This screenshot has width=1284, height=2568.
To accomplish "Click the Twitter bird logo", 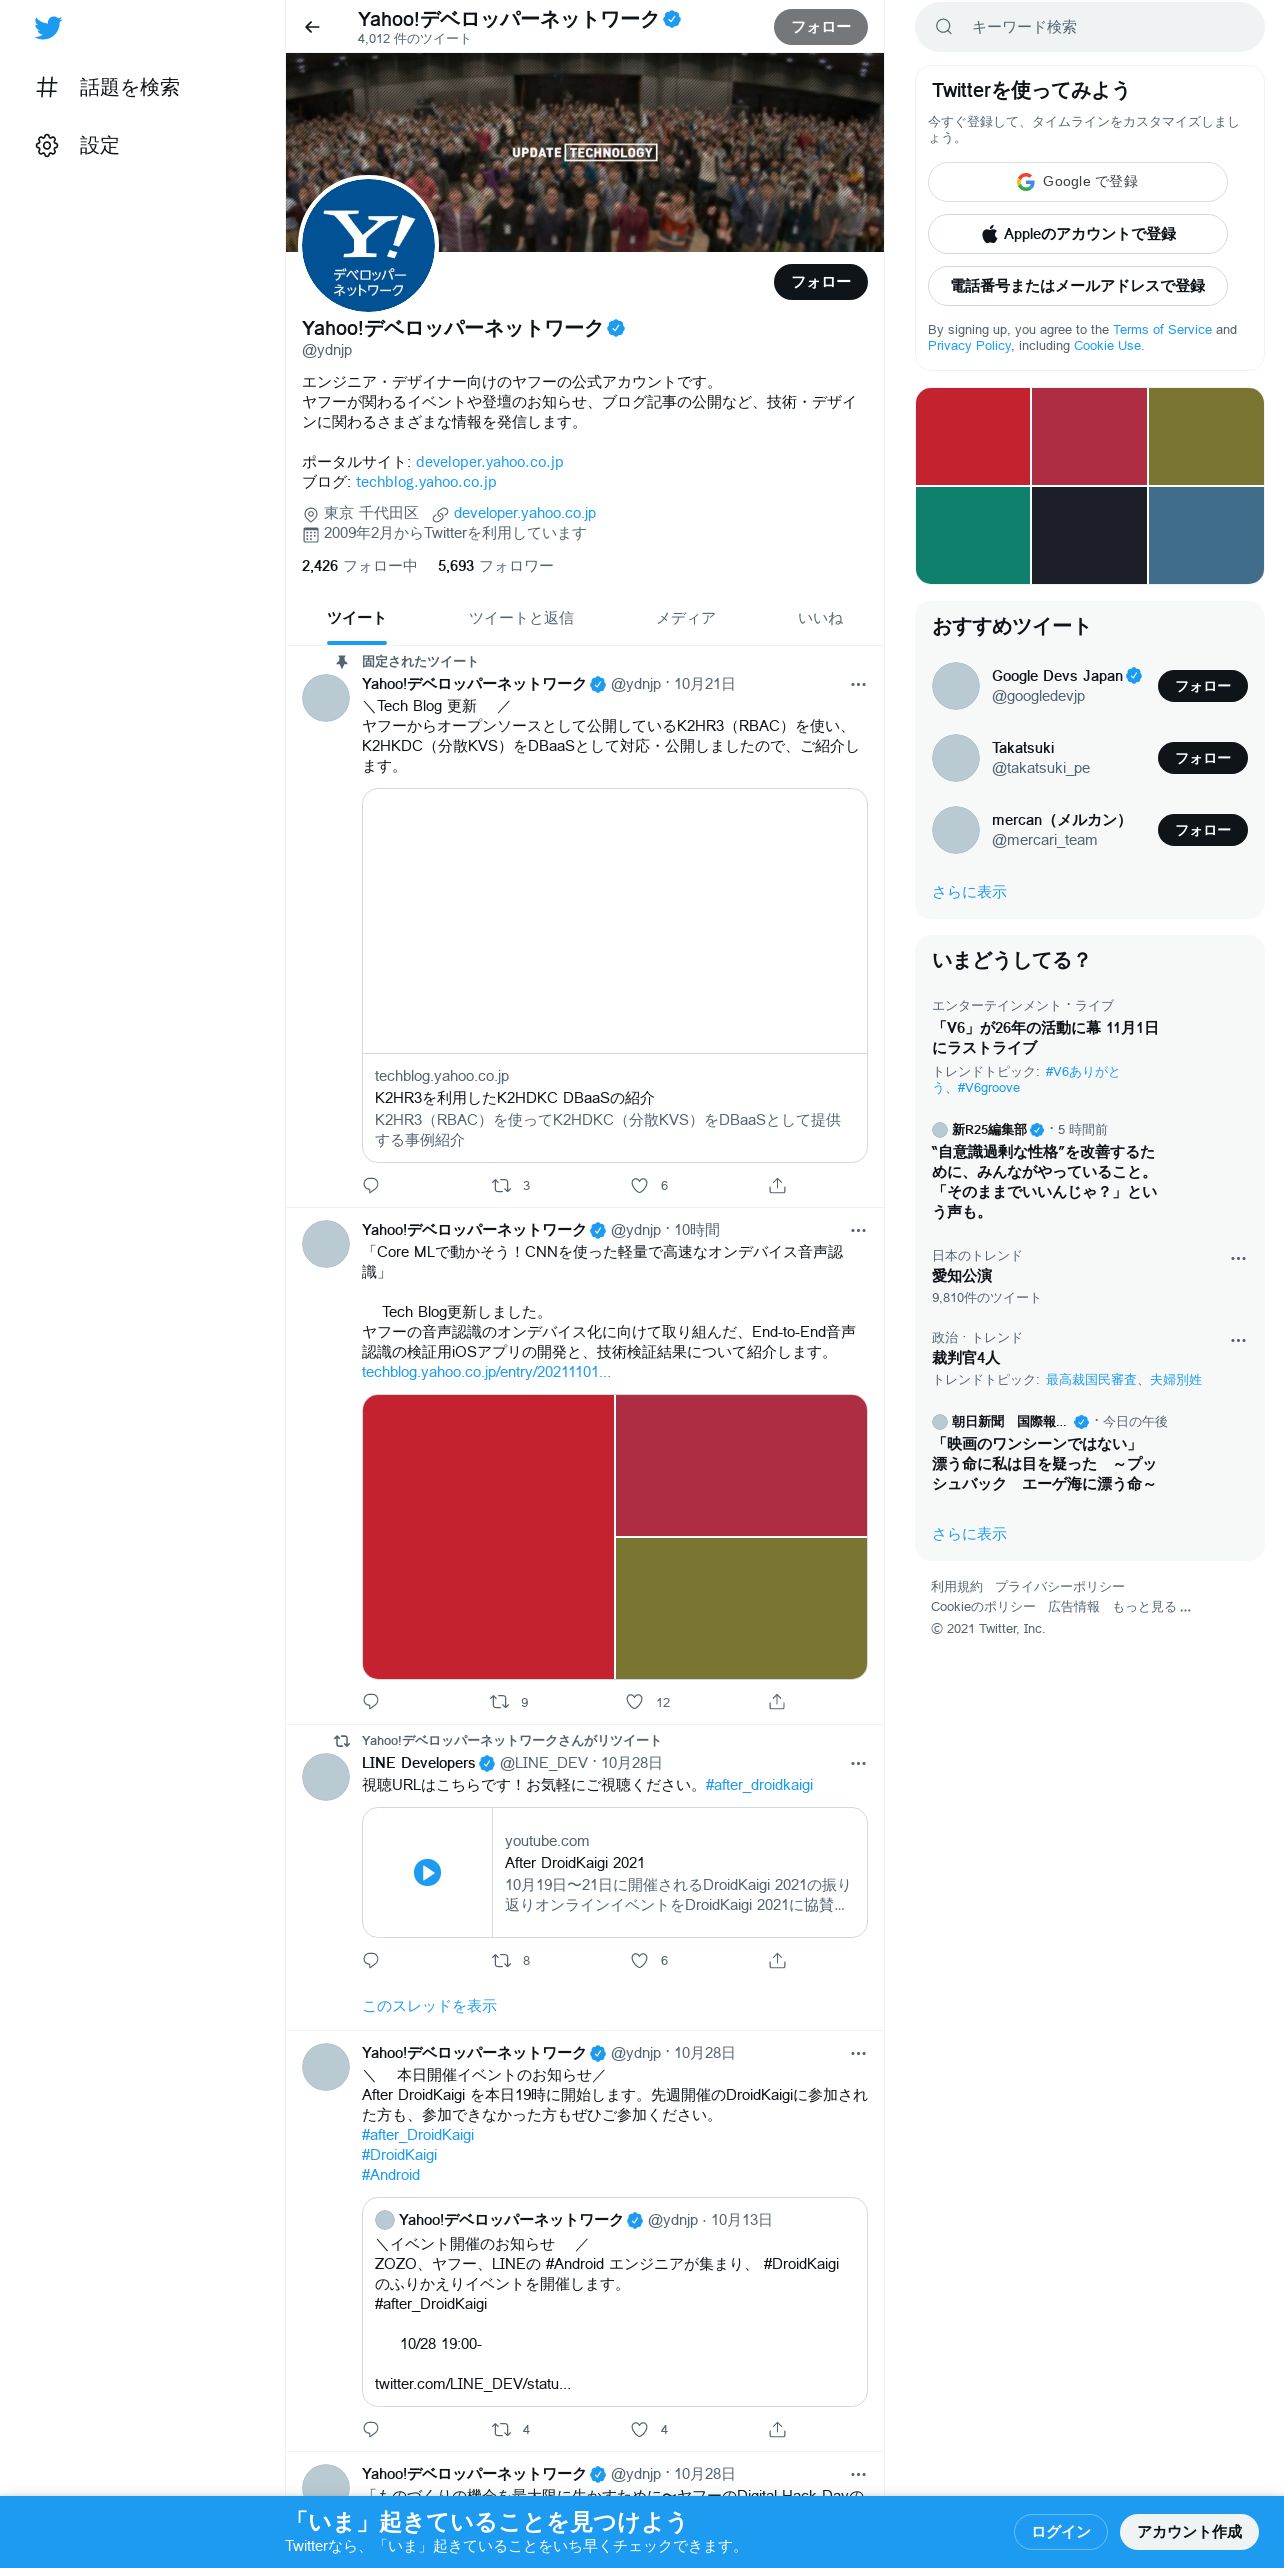I will [x=48, y=27].
